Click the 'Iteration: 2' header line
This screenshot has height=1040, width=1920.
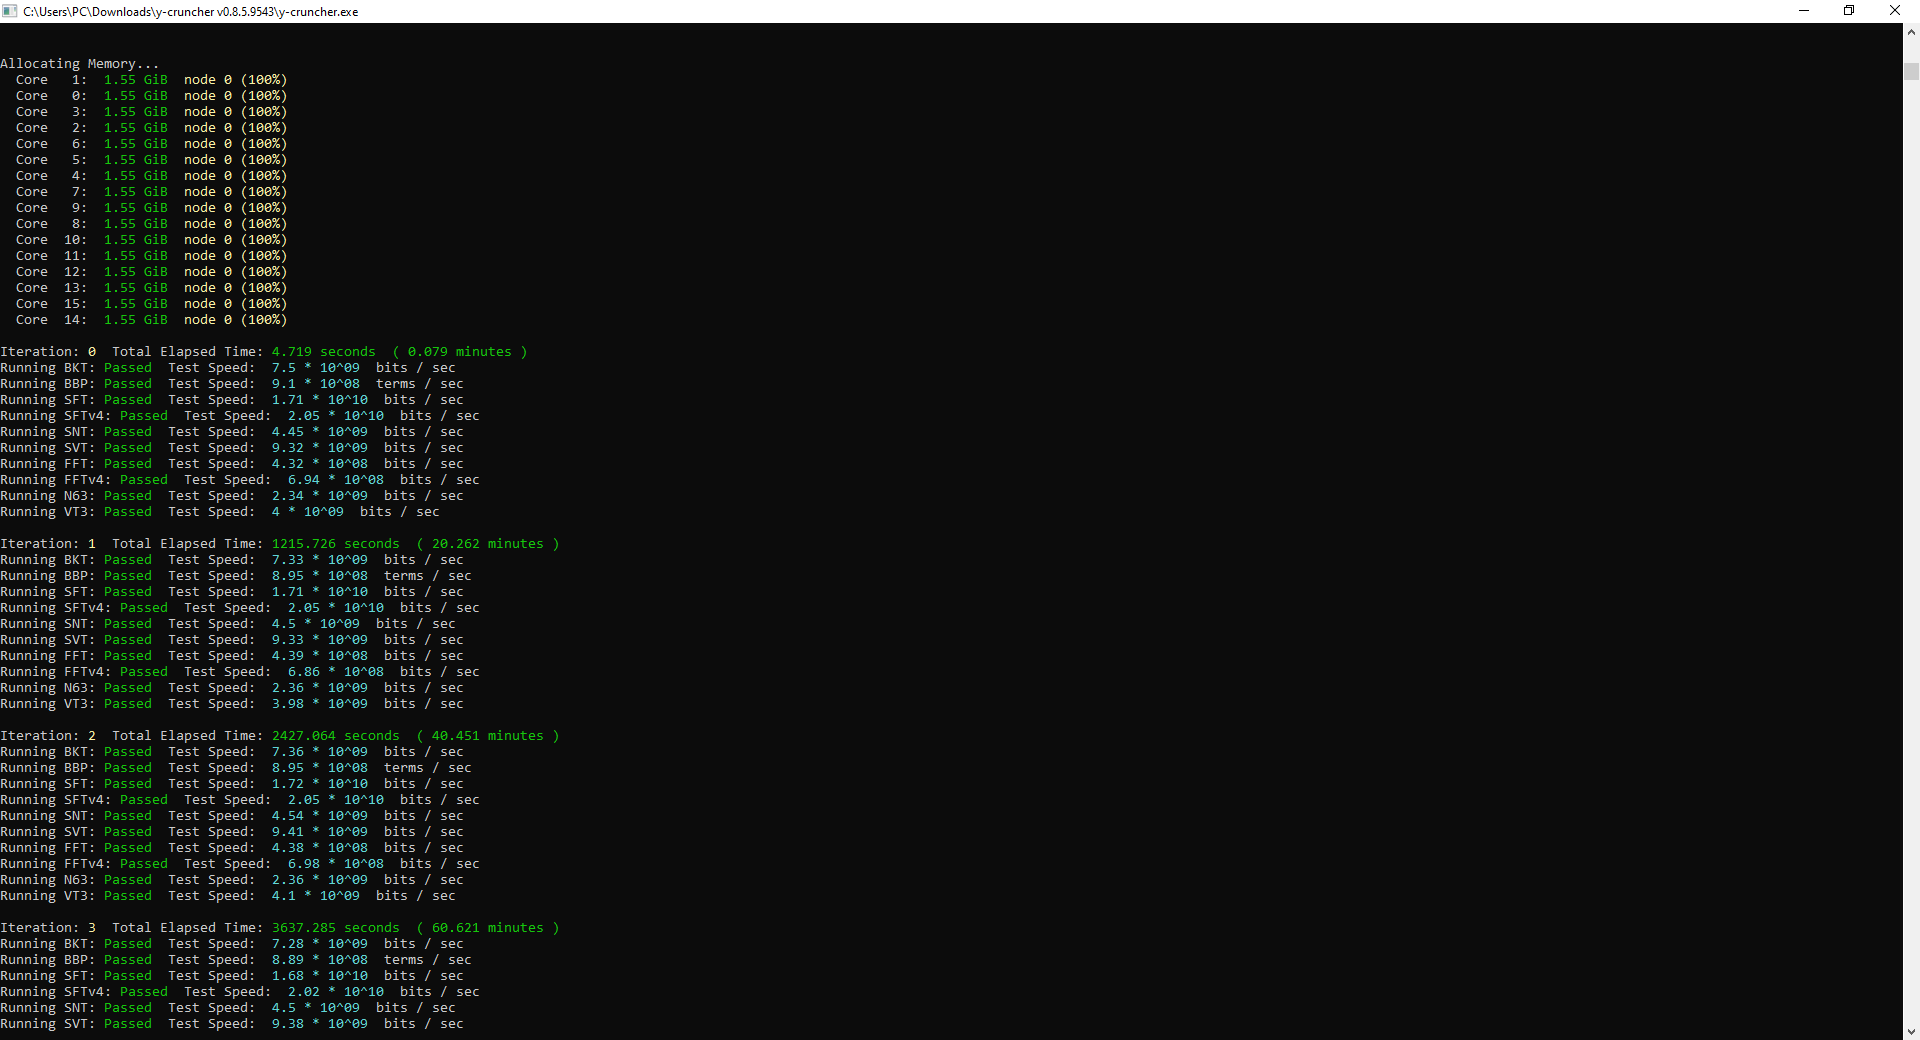280,736
